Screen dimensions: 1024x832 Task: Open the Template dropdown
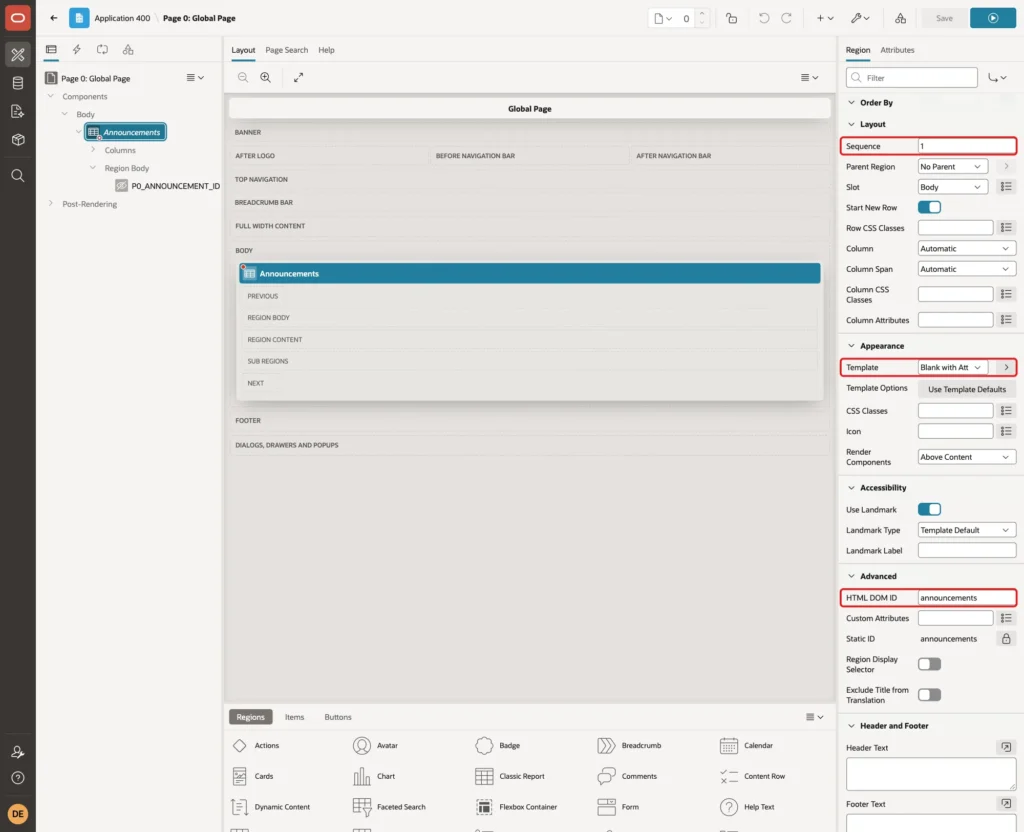click(952, 368)
